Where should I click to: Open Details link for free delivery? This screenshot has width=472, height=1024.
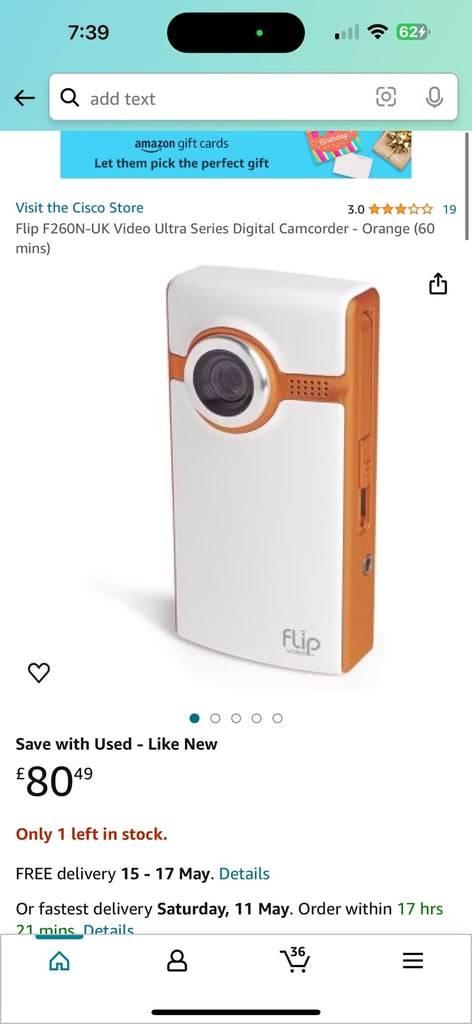(244, 874)
